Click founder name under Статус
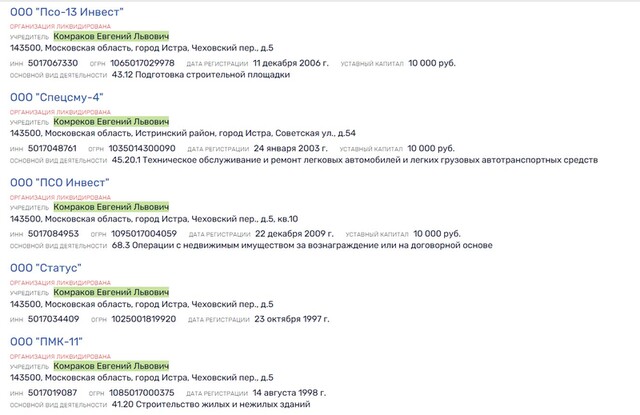640x415 pixels. coord(111,291)
